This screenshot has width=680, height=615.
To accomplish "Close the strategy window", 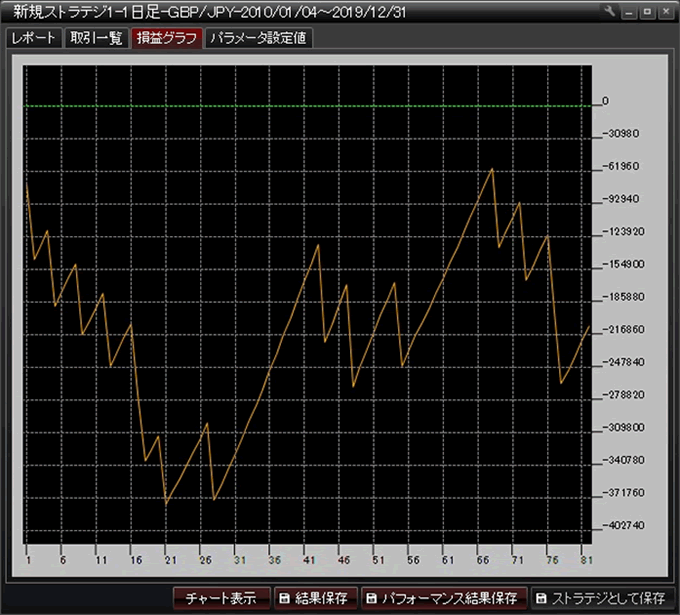I will coord(667,12).
